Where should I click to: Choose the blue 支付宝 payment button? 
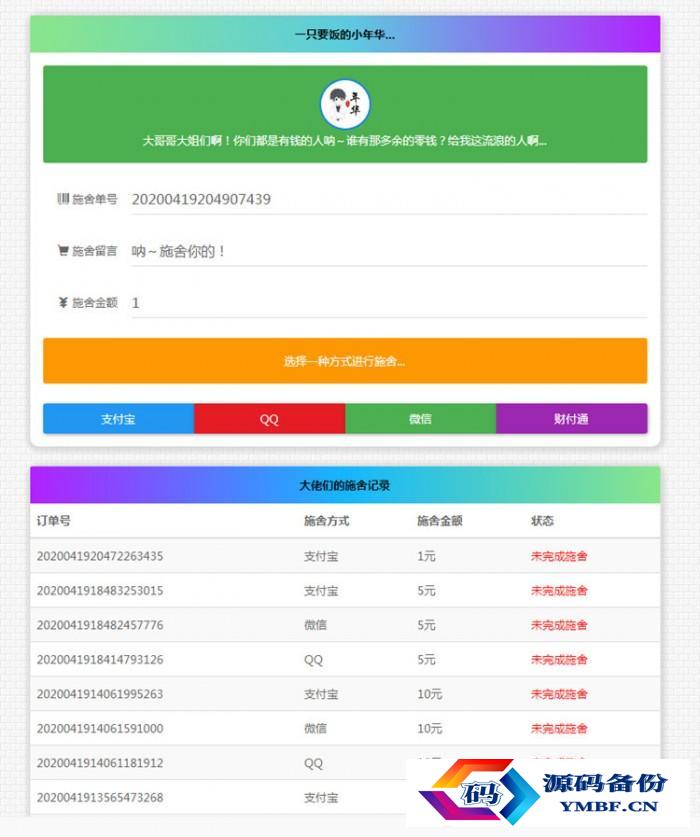tap(119, 419)
